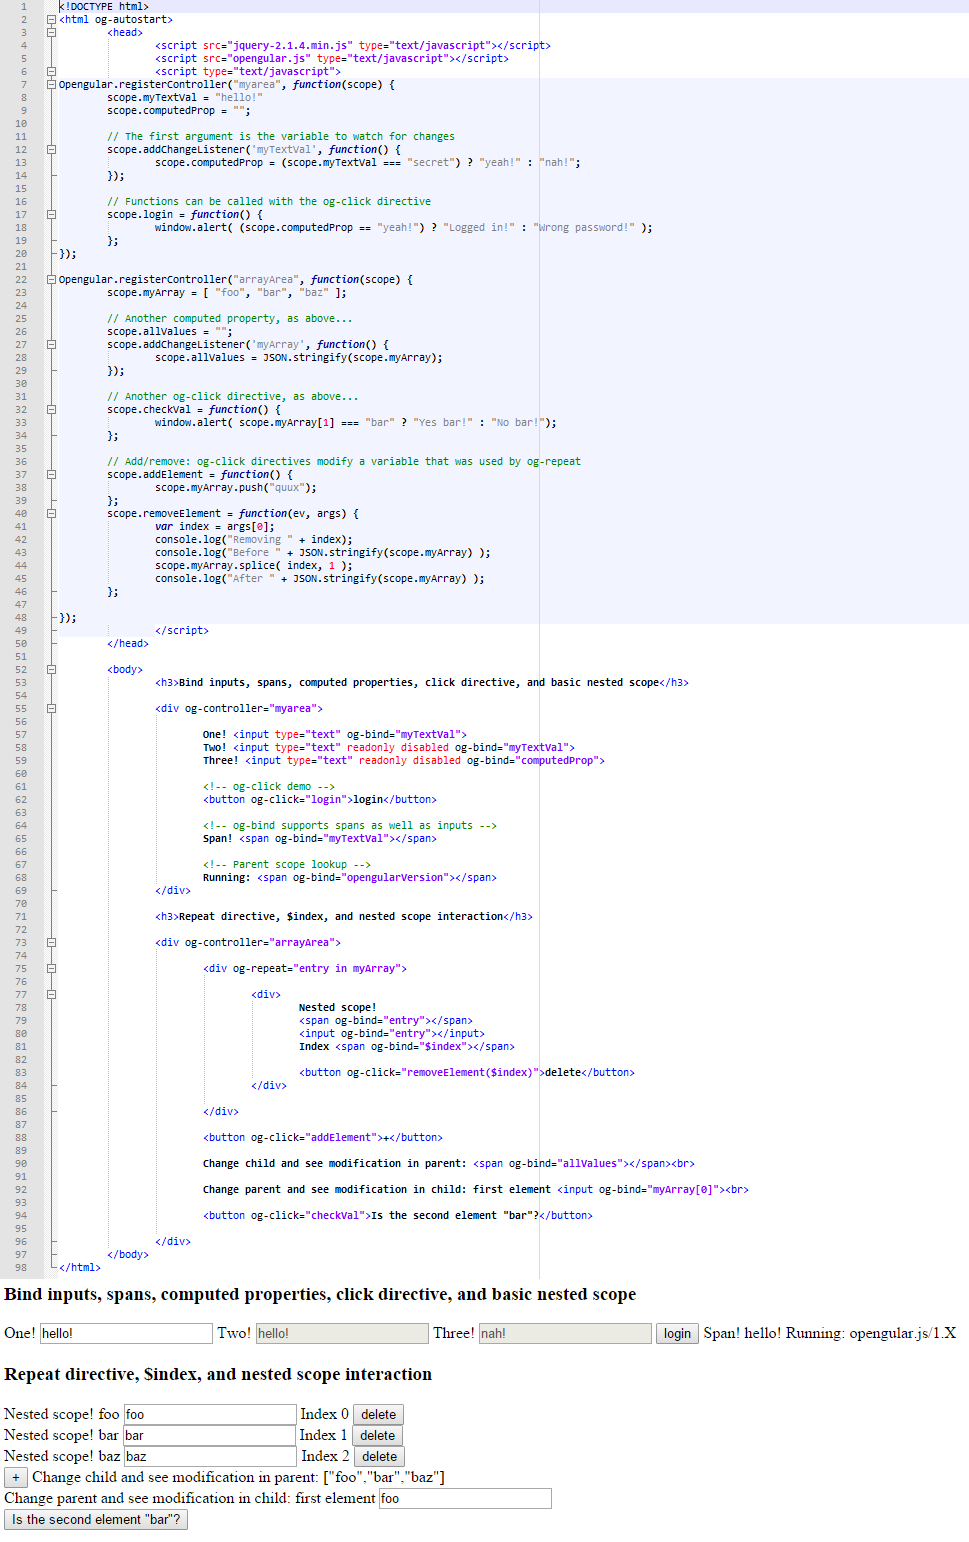Image resolution: width=969 pixels, height=1542 pixels.
Task: Click the closing </html> tag line
Action: [x=80, y=1268]
